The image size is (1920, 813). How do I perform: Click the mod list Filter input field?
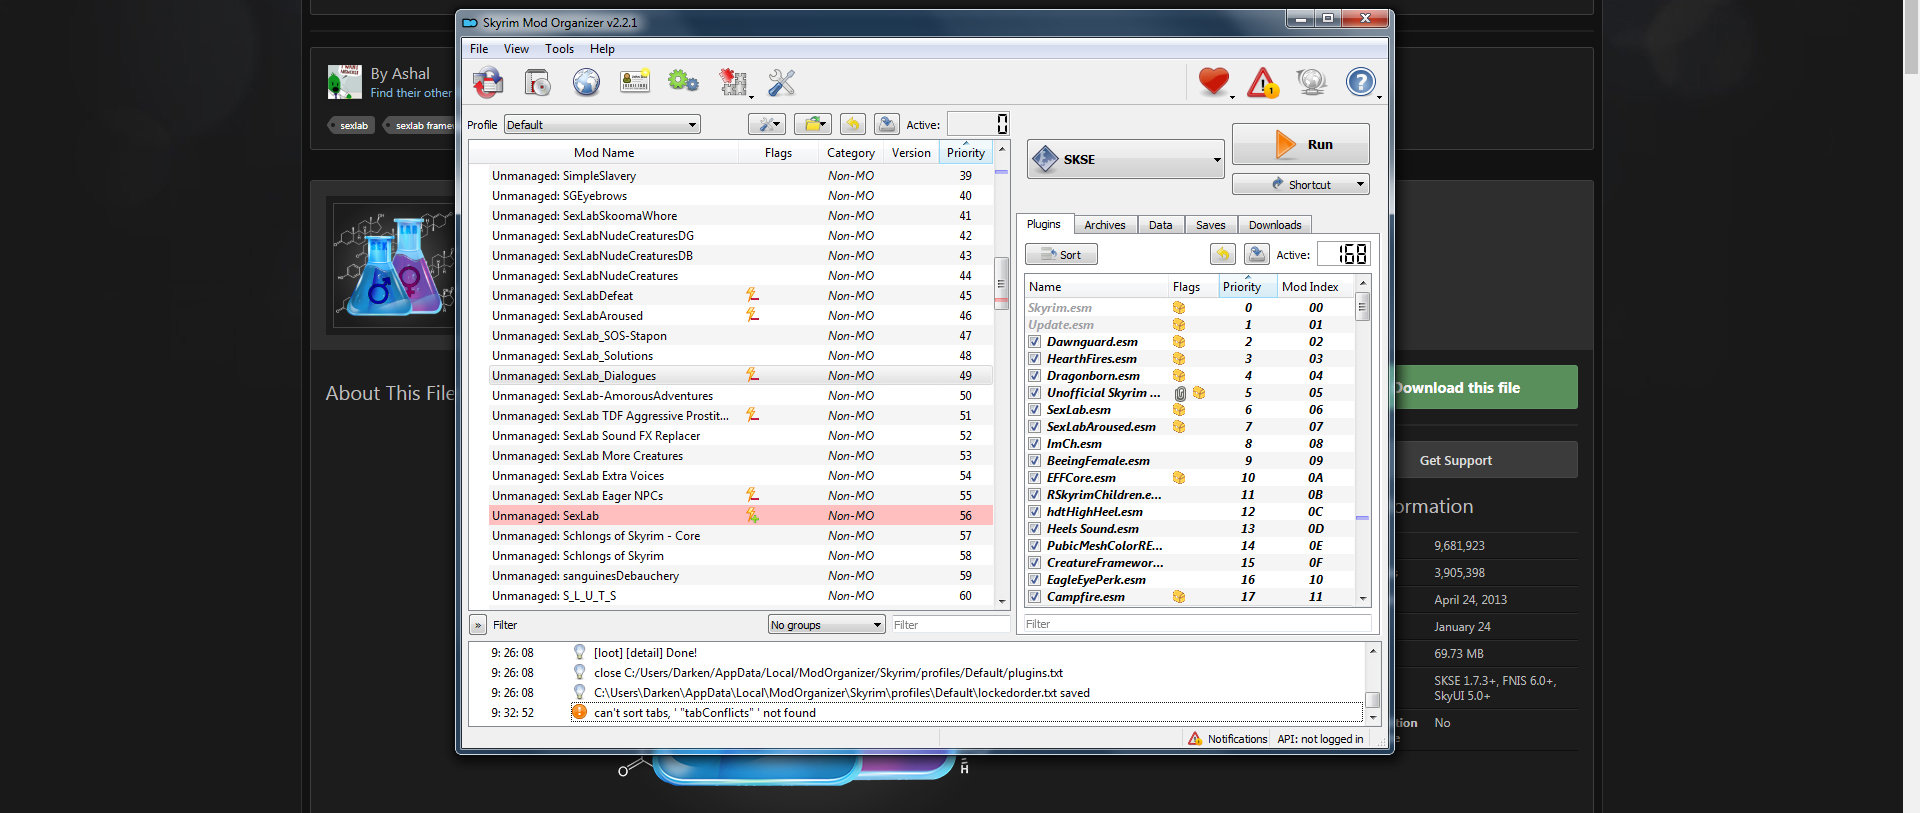(x=949, y=625)
